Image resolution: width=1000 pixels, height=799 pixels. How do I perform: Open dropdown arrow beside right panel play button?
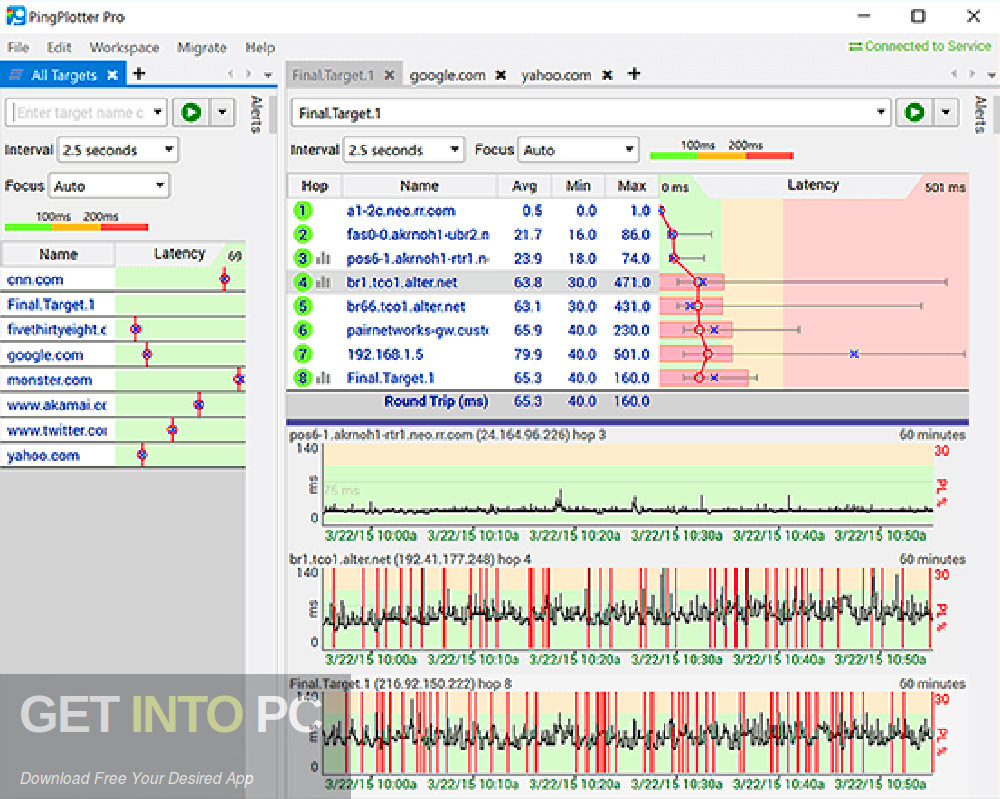tap(946, 113)
